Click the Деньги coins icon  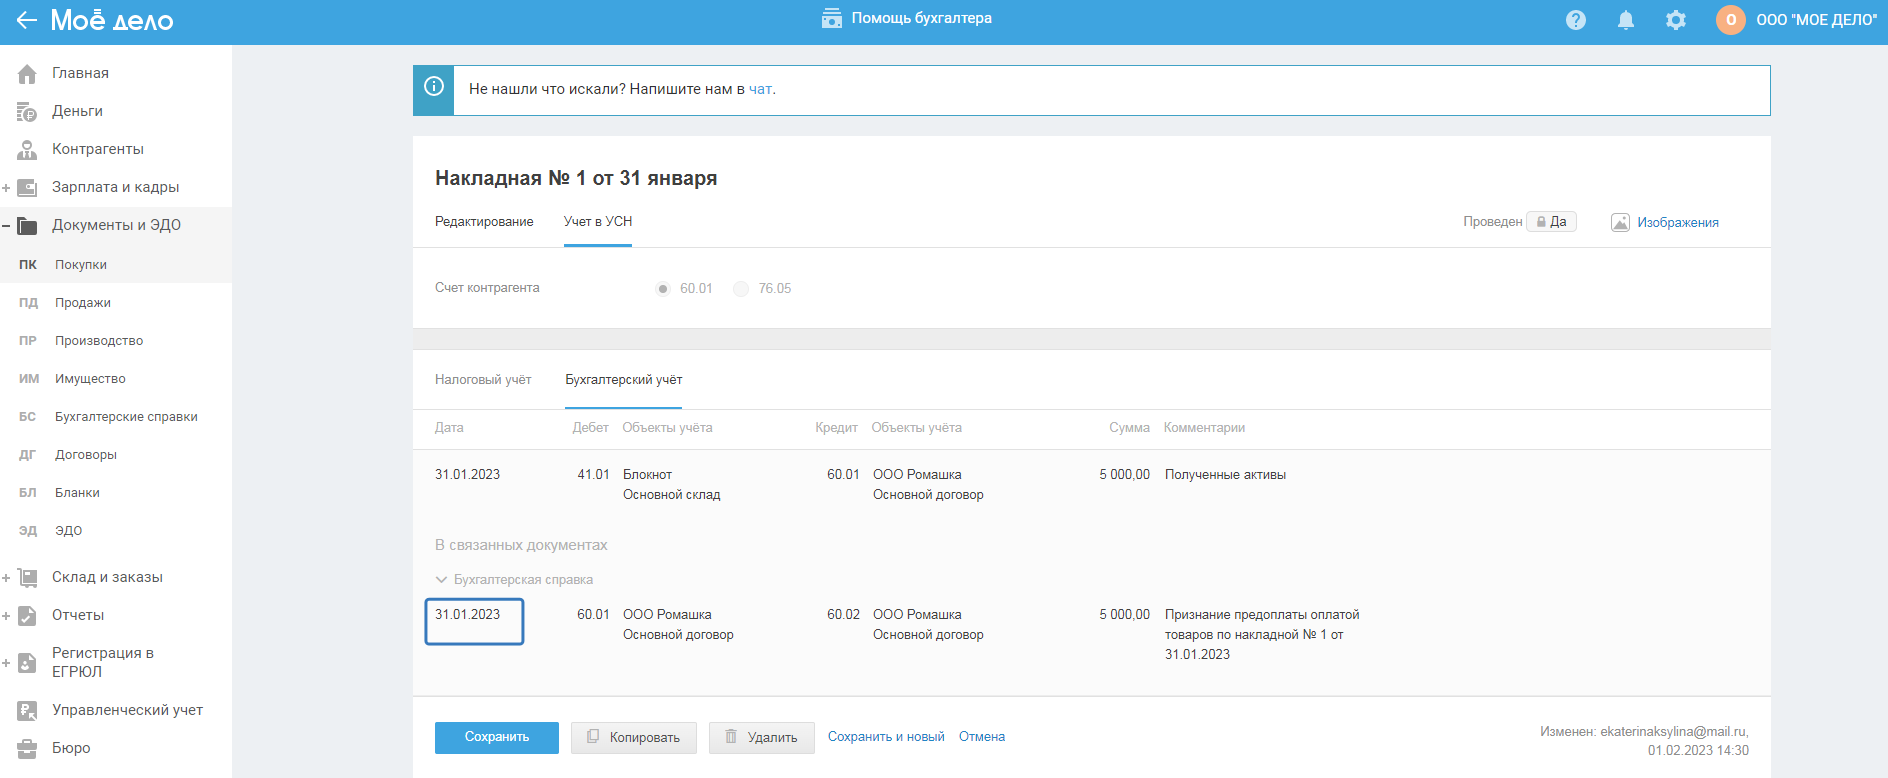click(27, 111)
